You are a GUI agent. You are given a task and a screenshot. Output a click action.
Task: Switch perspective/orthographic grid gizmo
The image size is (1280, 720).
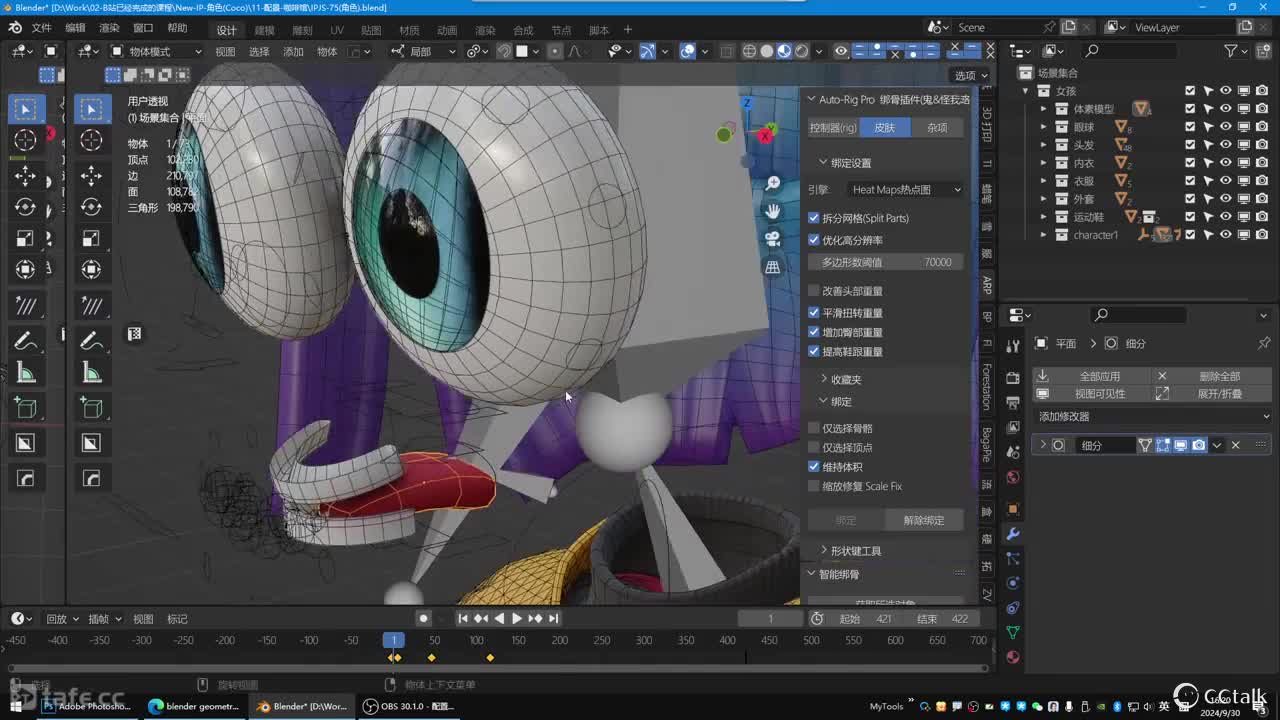[x=773, y=267]
